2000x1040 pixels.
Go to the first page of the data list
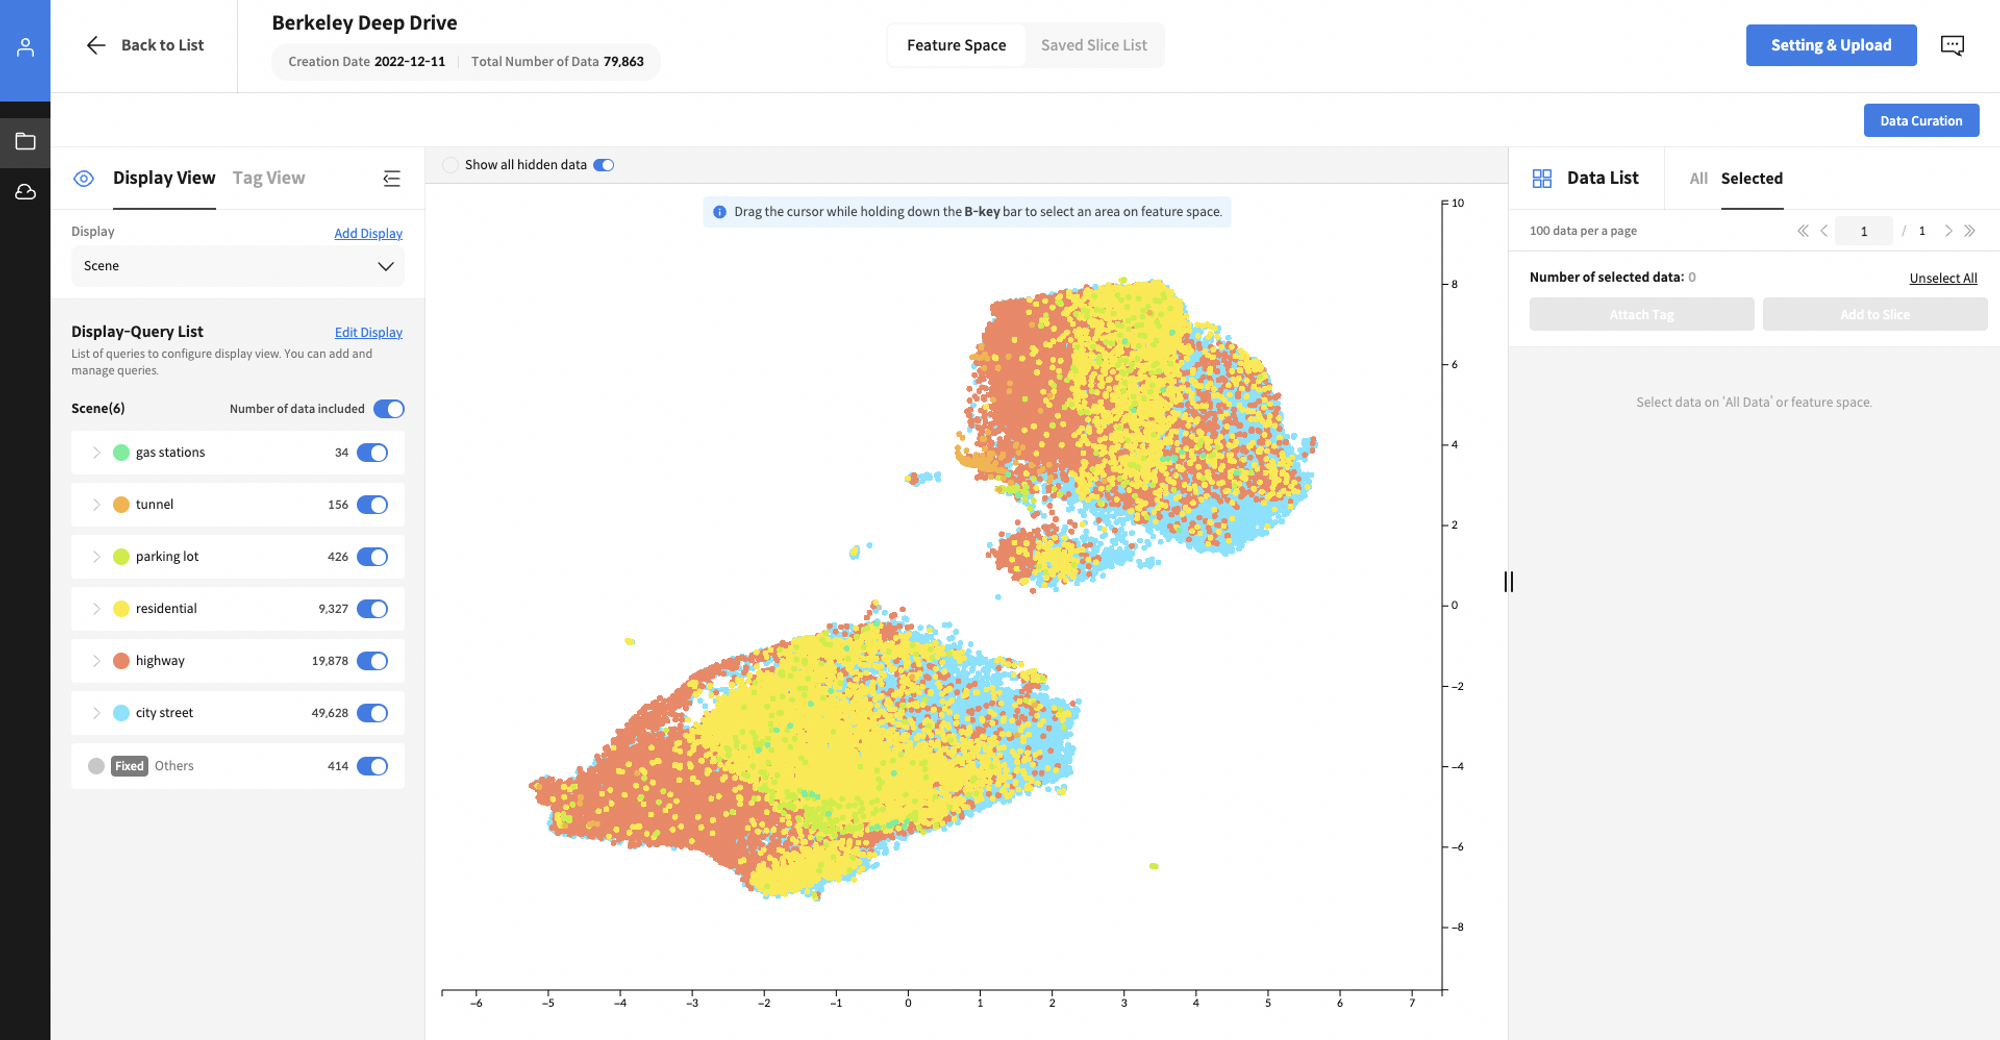click(x=1802, y=231)
